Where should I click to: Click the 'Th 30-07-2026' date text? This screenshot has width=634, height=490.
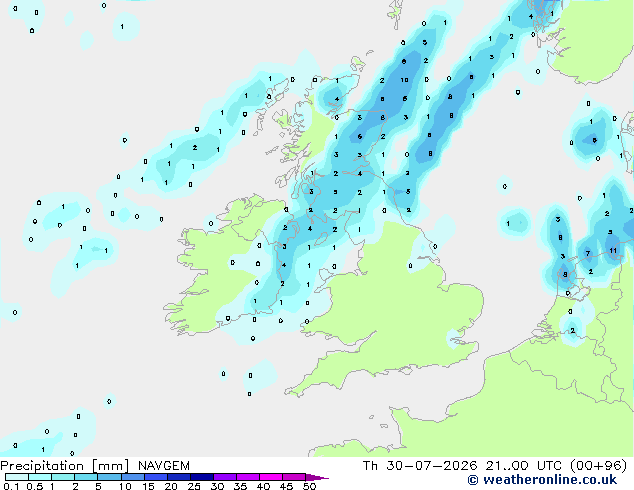tap(420, 466)
